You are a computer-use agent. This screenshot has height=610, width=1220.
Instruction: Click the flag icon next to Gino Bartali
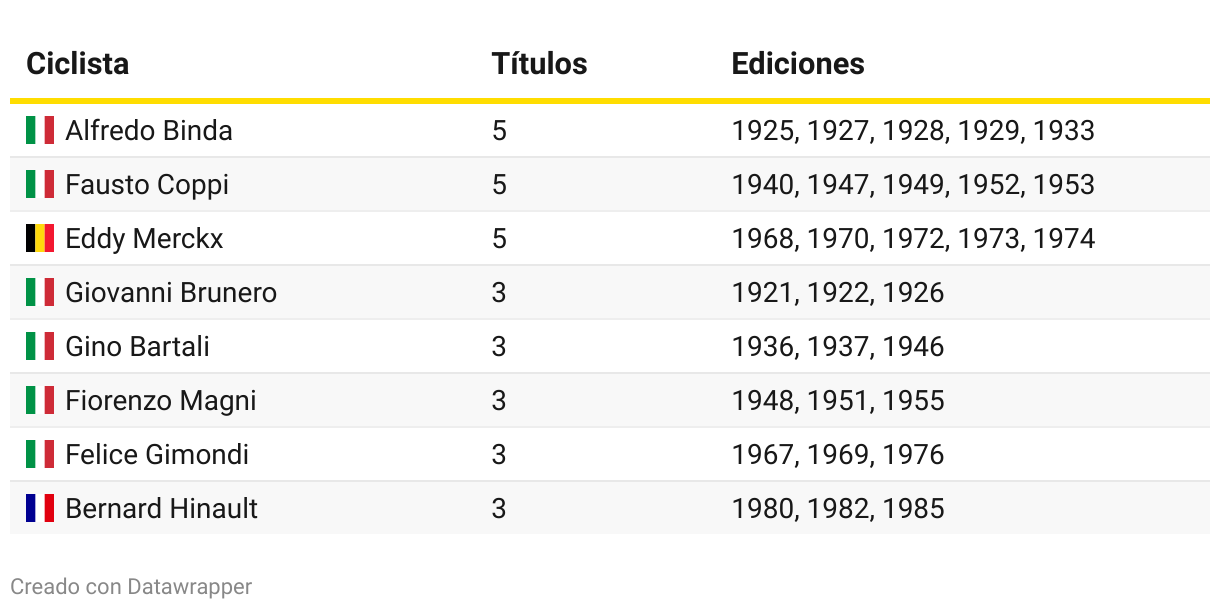coord(40,346)
